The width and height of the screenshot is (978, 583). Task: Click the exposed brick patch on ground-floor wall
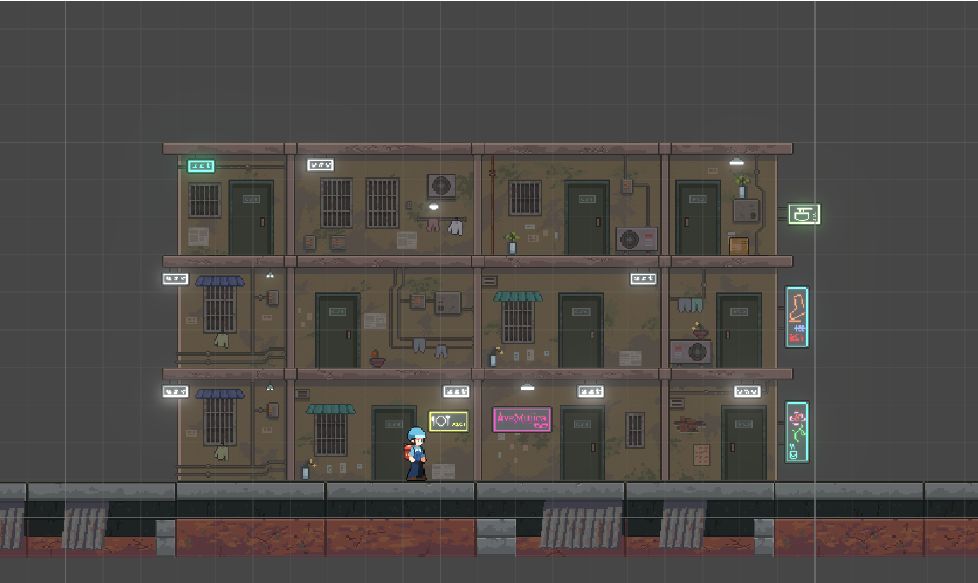click(x=689, y=425)
